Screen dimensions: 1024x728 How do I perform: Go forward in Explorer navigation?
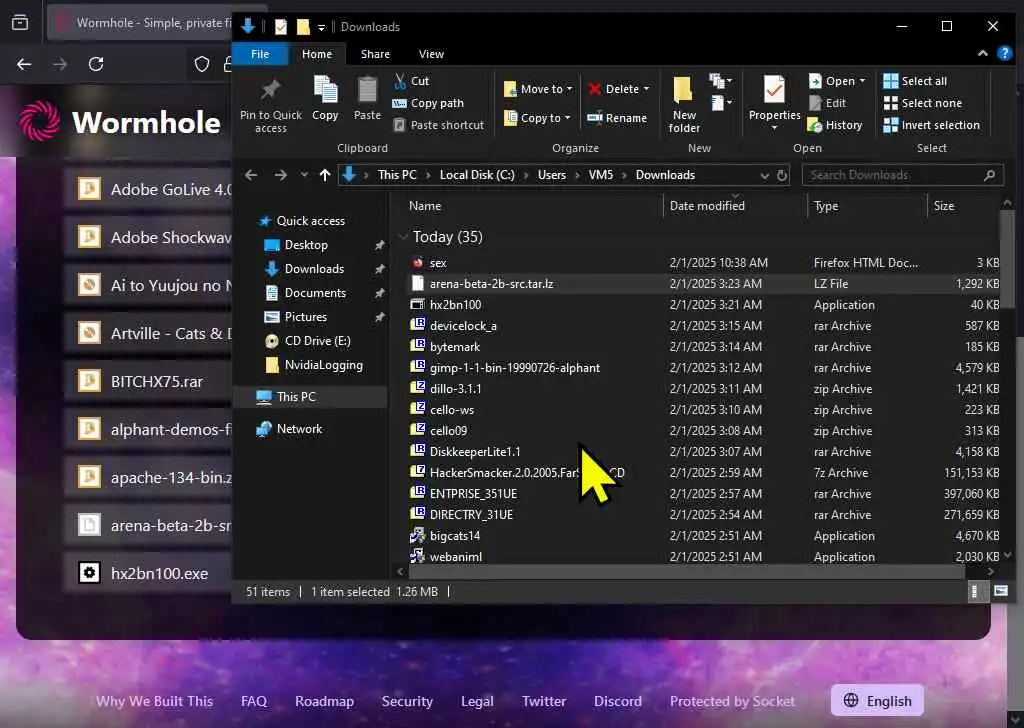click(281, 175)
